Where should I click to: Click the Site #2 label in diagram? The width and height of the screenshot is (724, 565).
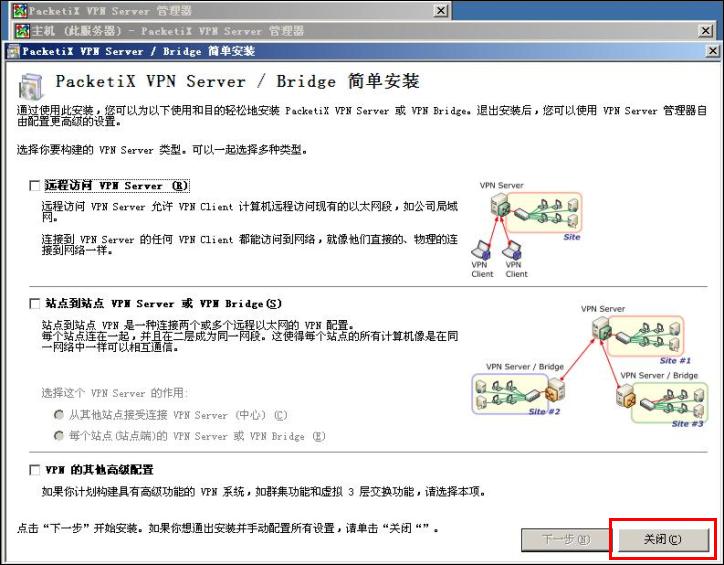544,411
